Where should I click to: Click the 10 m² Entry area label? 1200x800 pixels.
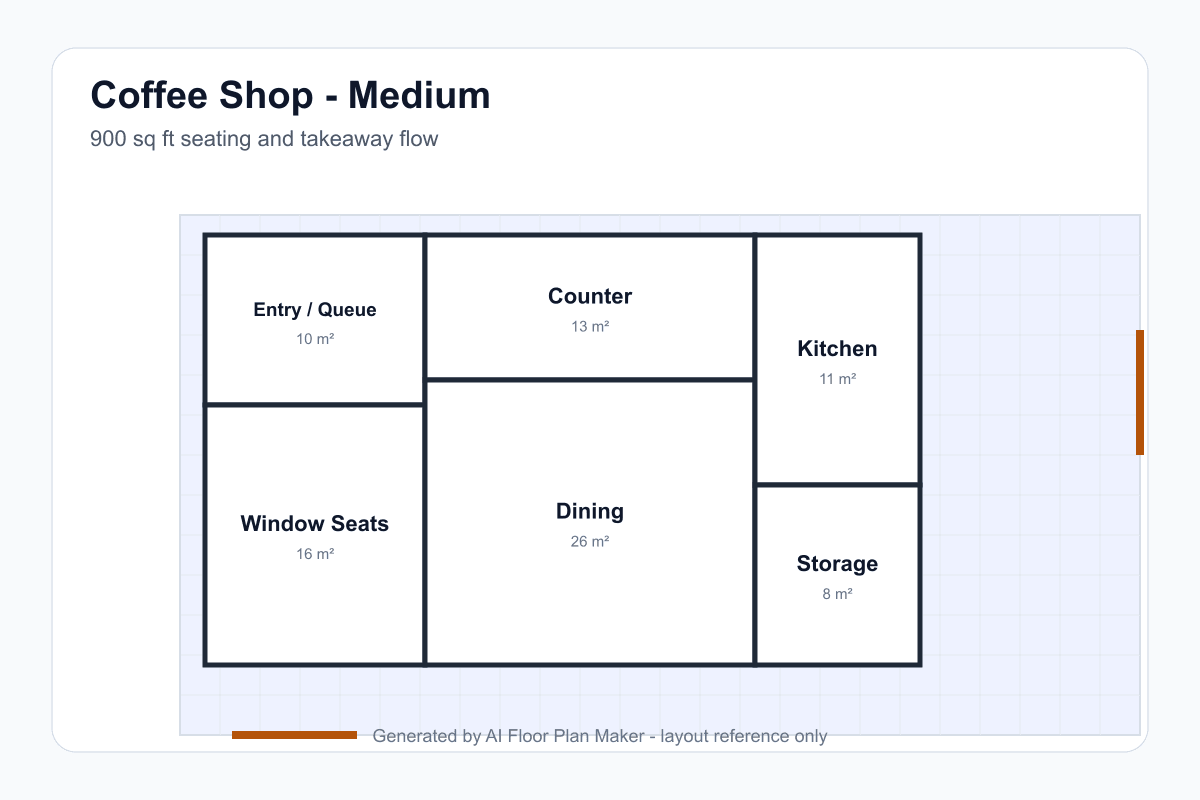point(315,339)
